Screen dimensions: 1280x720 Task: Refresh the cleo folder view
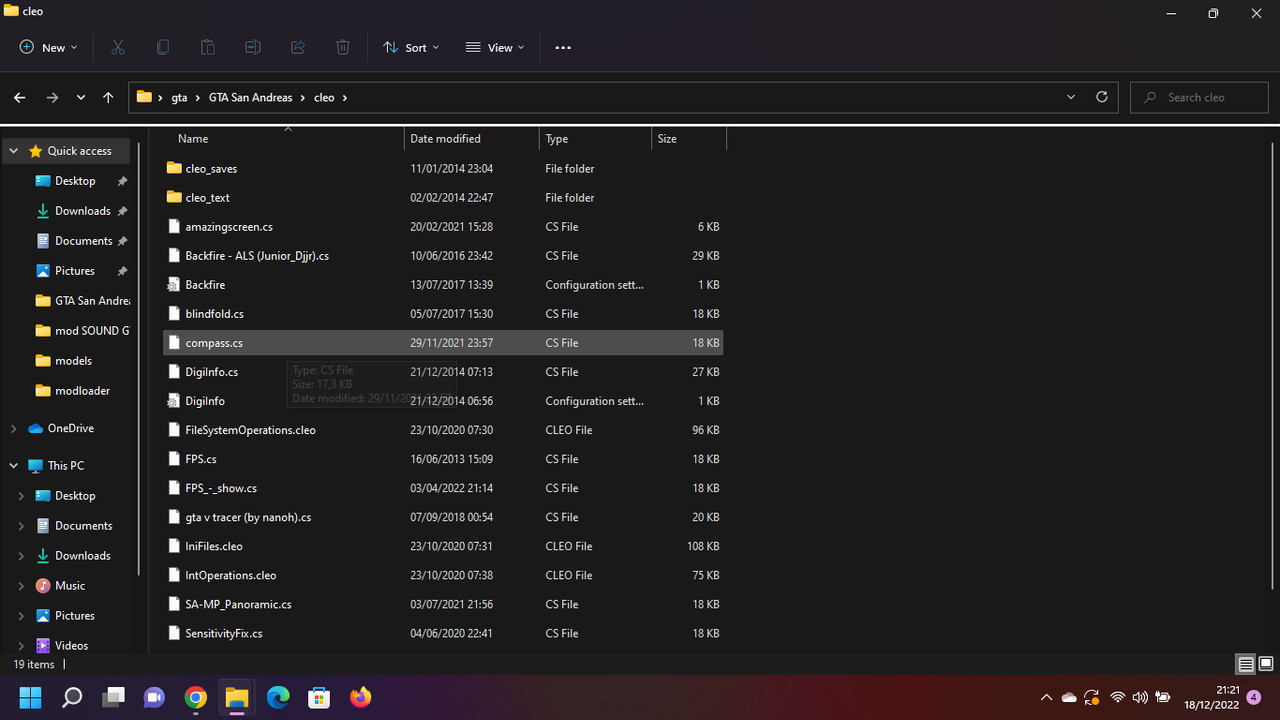coord(1102,97)
